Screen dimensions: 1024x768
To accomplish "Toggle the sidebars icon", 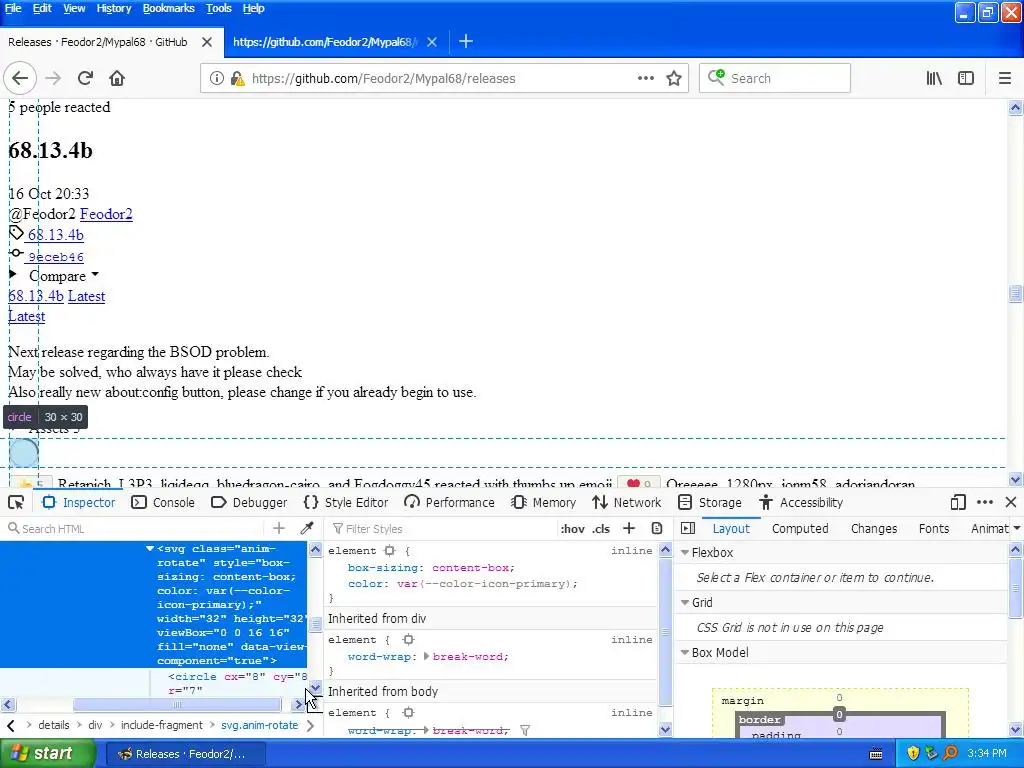I will coord(966,78).
